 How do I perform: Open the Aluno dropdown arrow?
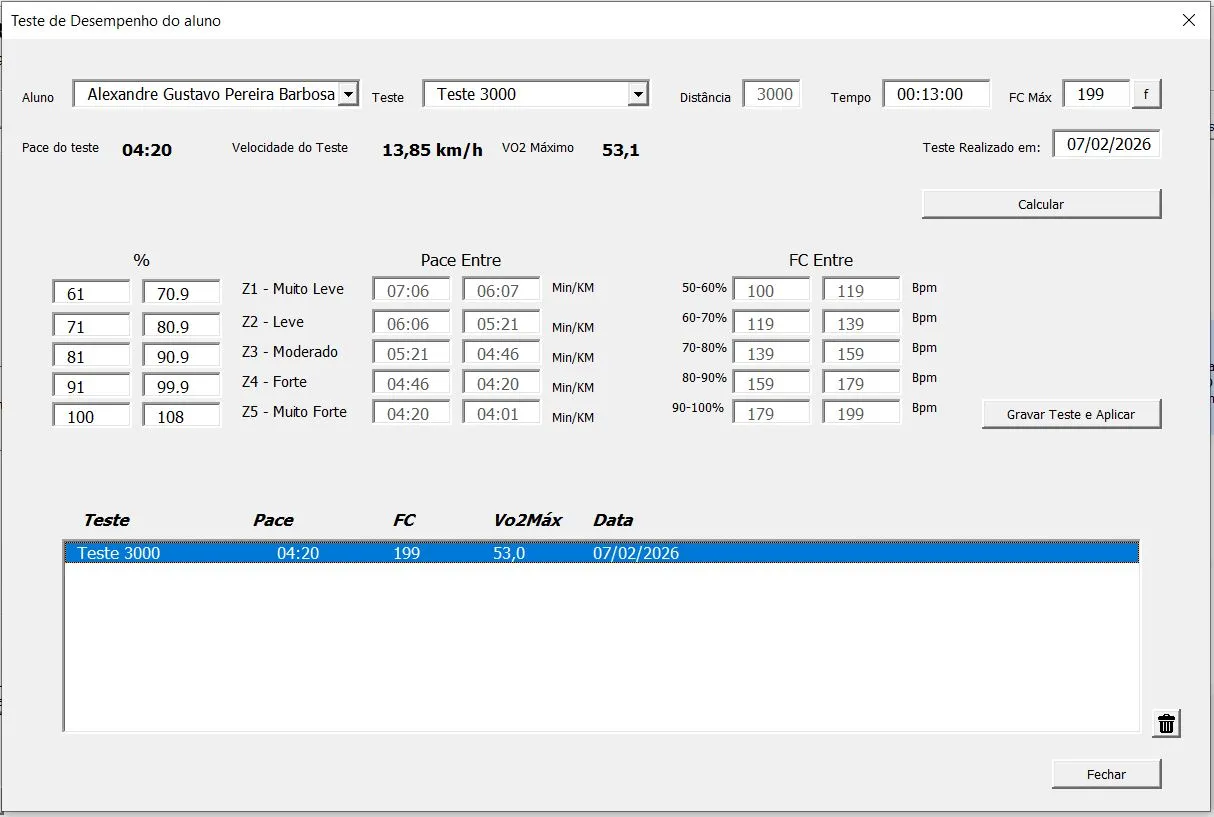[348, 94]
